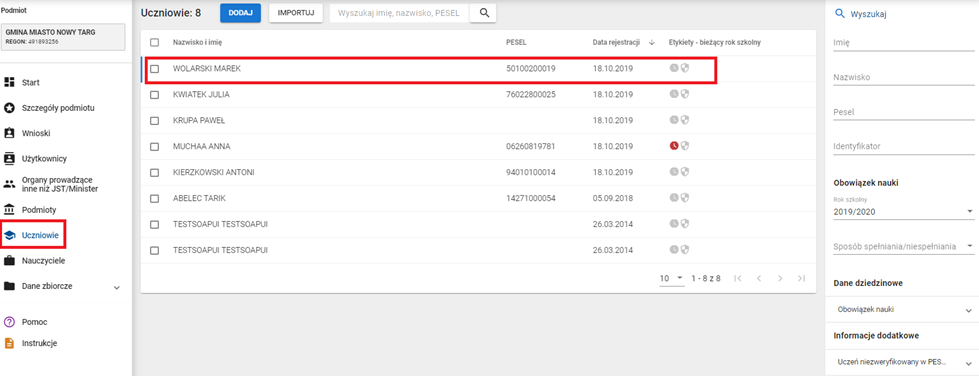Focus the main search field for imię, nazwisko, PESEL
The width and height of the screenshot is (979, 376).
pyautogui.click(x=399, y=12)
